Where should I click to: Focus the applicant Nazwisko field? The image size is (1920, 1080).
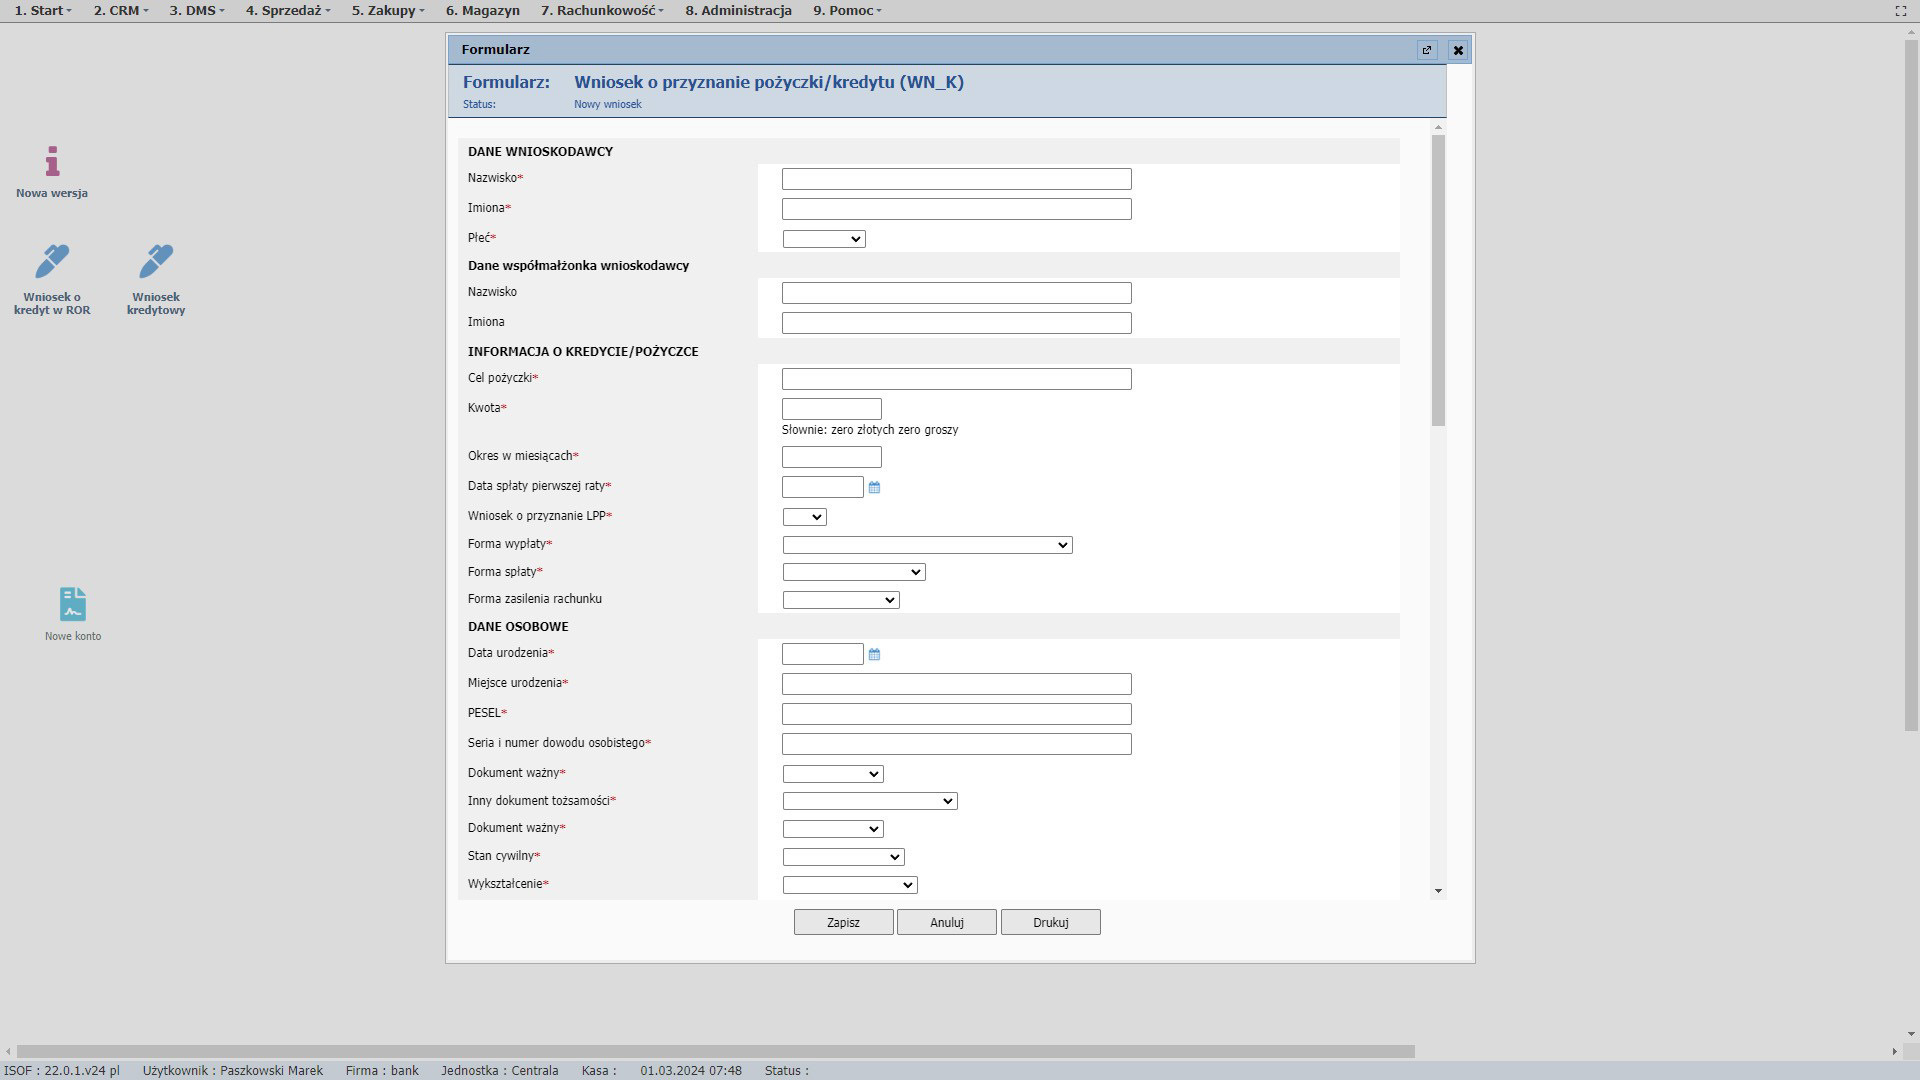[957, 179]
